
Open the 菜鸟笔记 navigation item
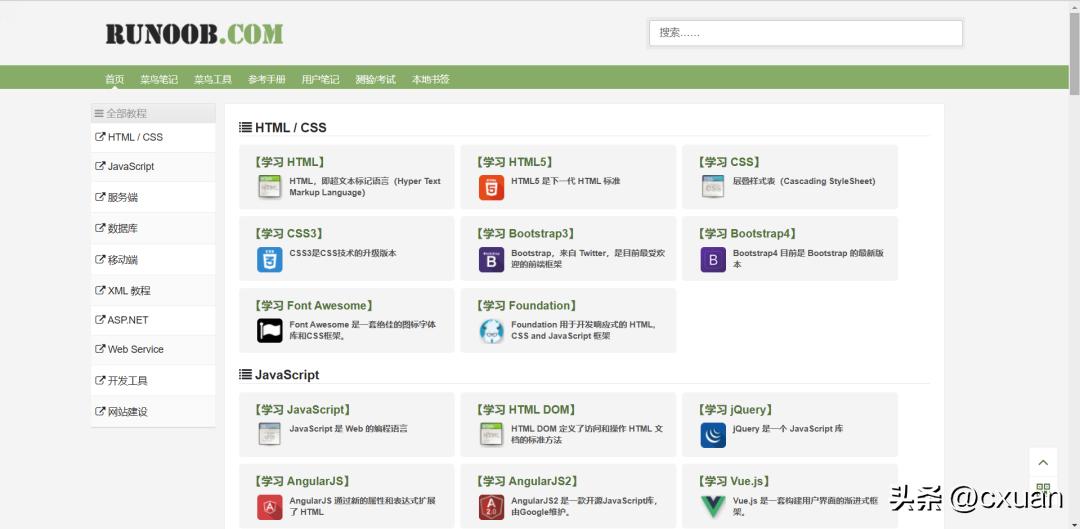(159, 79)
